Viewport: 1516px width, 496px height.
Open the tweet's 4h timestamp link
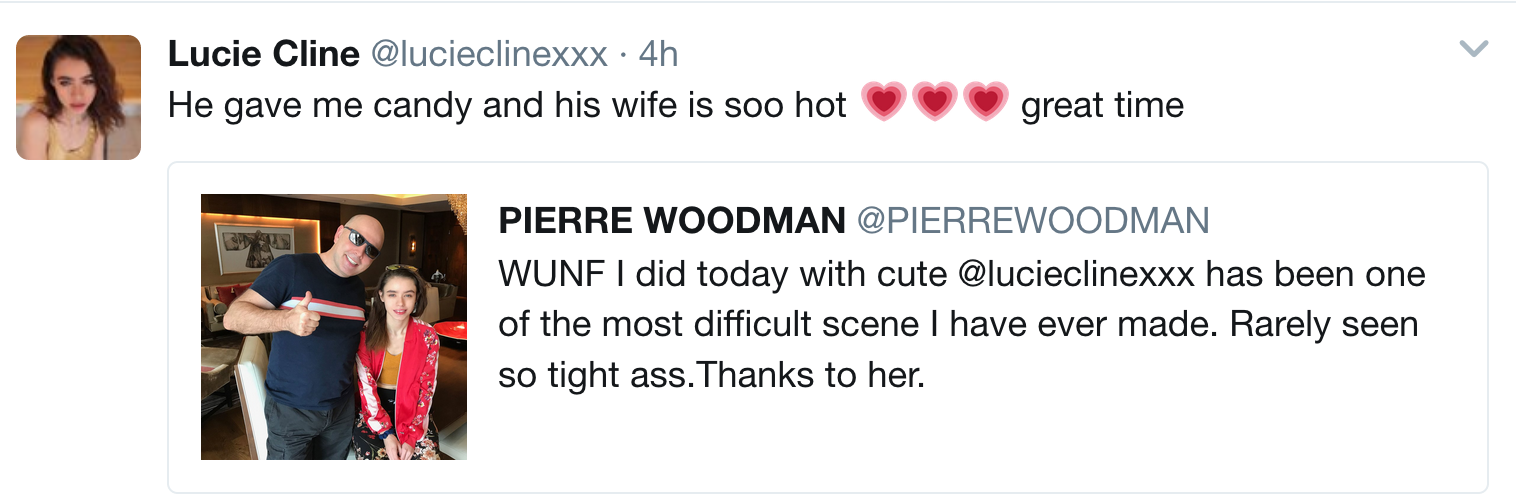pos(658,54)
